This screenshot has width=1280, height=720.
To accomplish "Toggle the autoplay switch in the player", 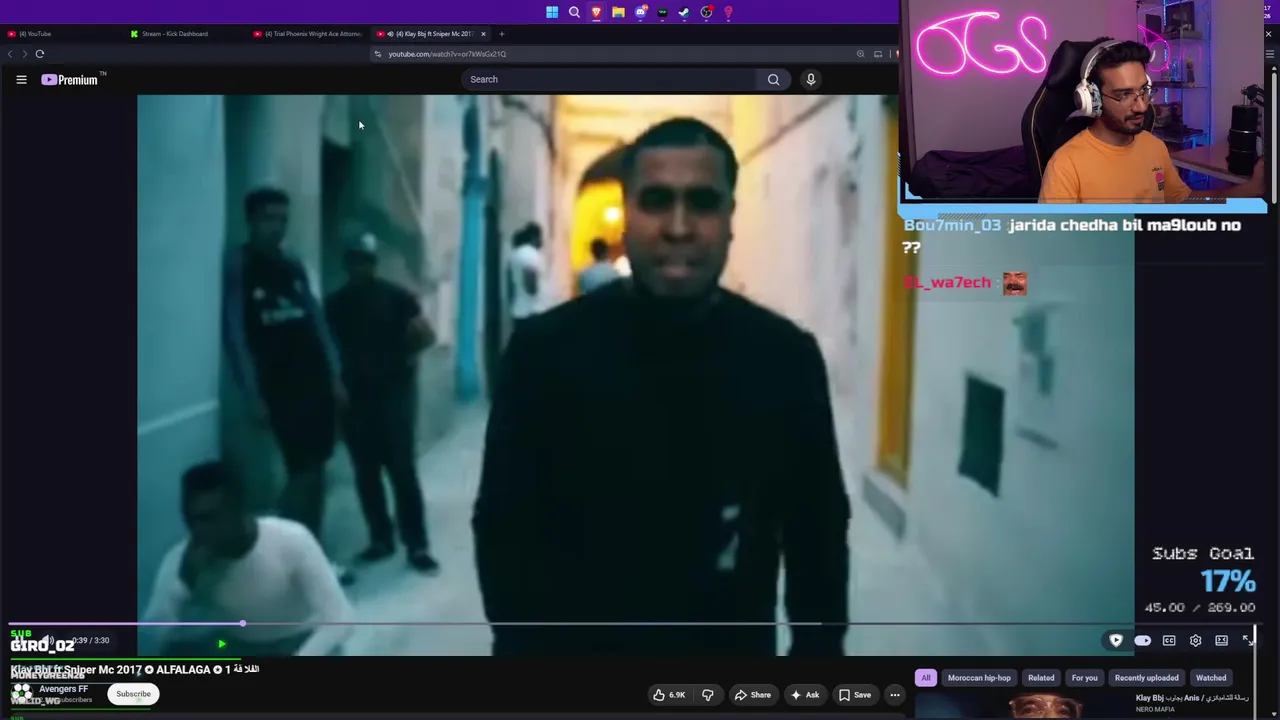I will click(x=1142, y=641).
